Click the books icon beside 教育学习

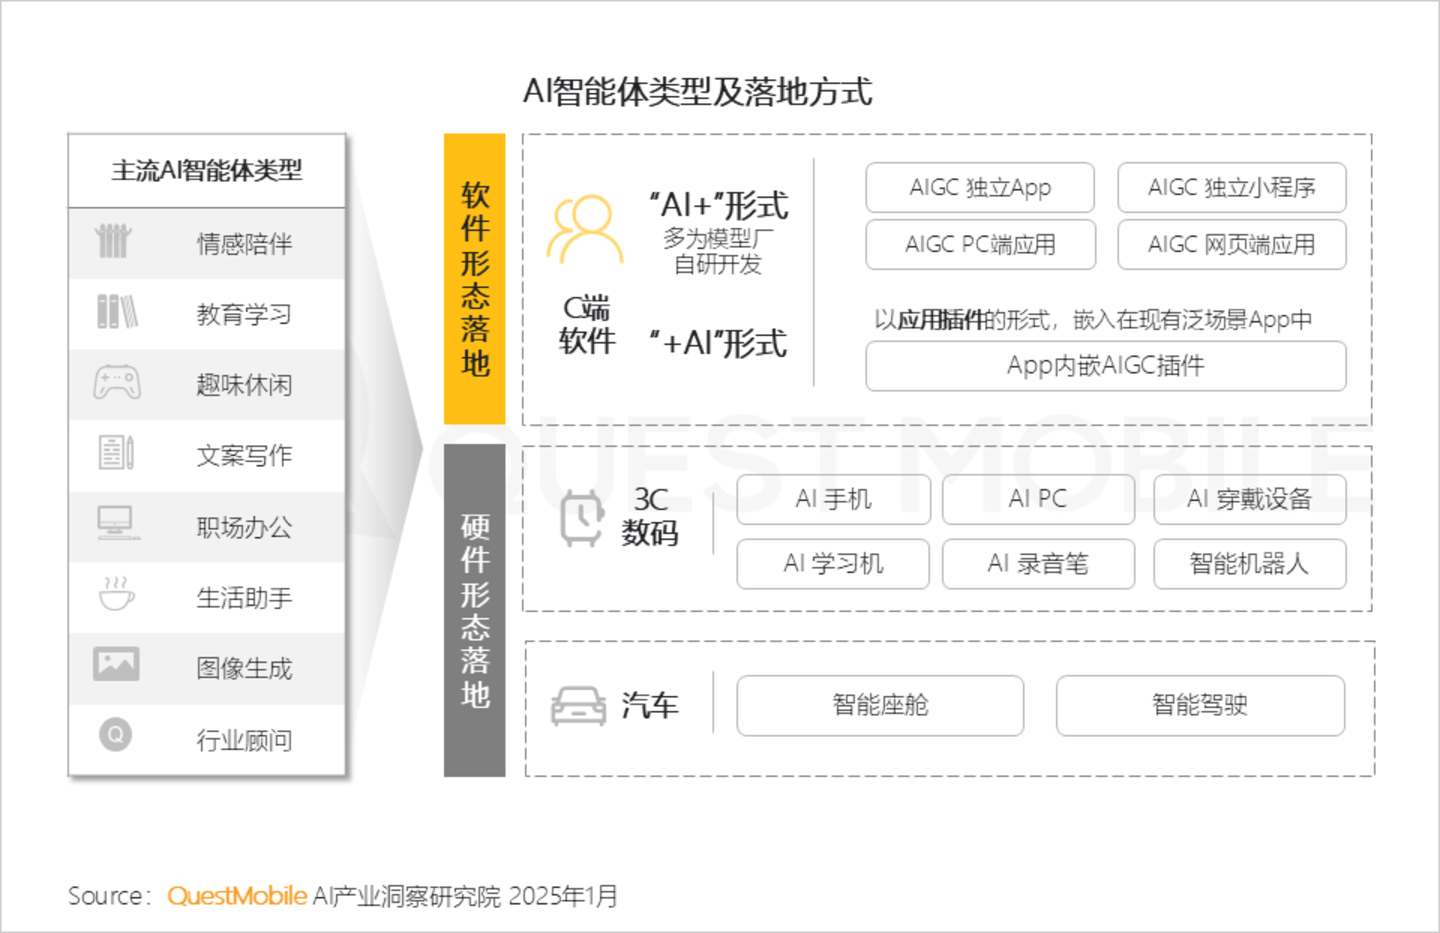[x=117, y=312]
